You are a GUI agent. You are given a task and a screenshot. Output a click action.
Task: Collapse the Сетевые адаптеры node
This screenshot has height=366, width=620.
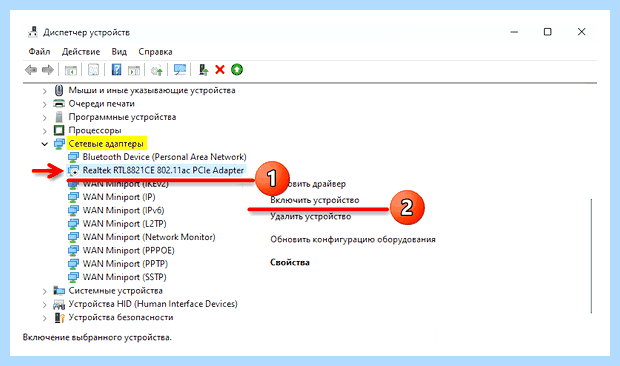click(x=44, y=144)
